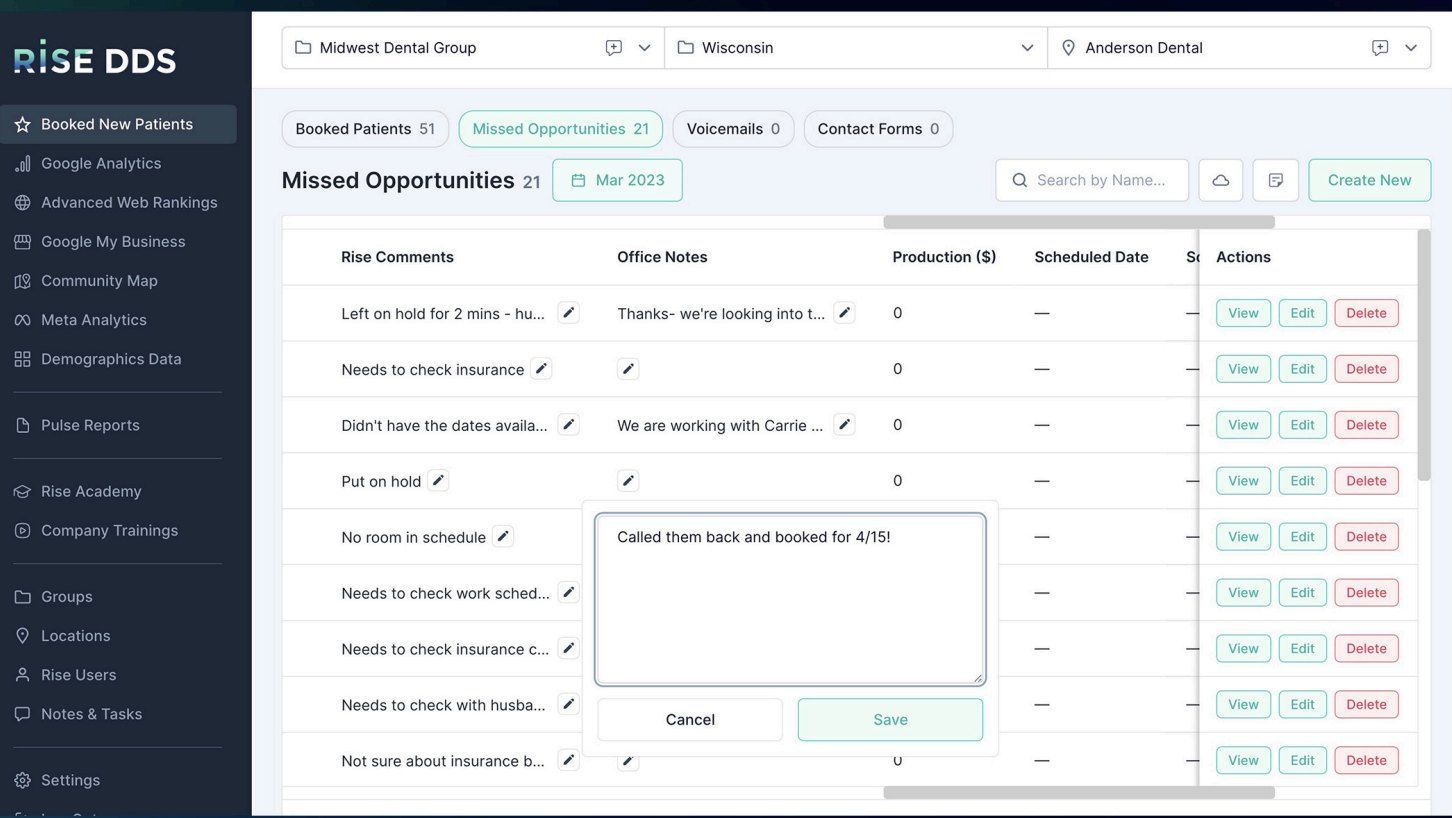
Task: Edit 'Needs to check work sched...' comment
Action: [568, 593]
